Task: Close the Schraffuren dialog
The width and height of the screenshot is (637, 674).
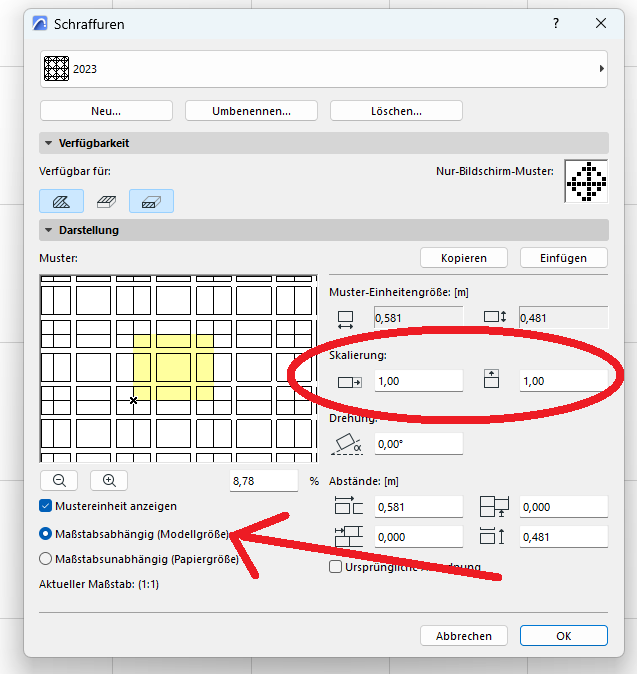Action: click(x=601, y=23)
